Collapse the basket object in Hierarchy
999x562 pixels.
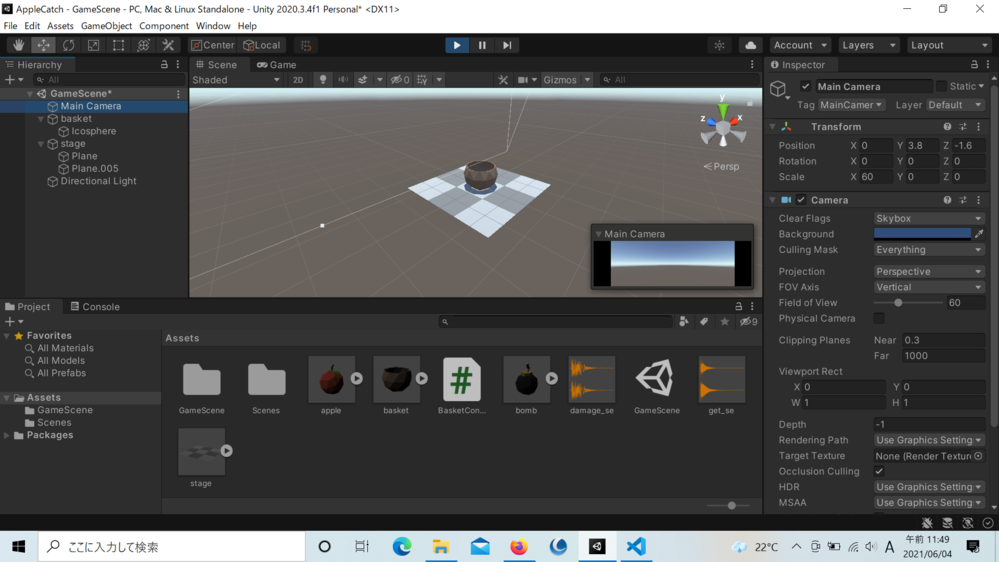[41, 119]
